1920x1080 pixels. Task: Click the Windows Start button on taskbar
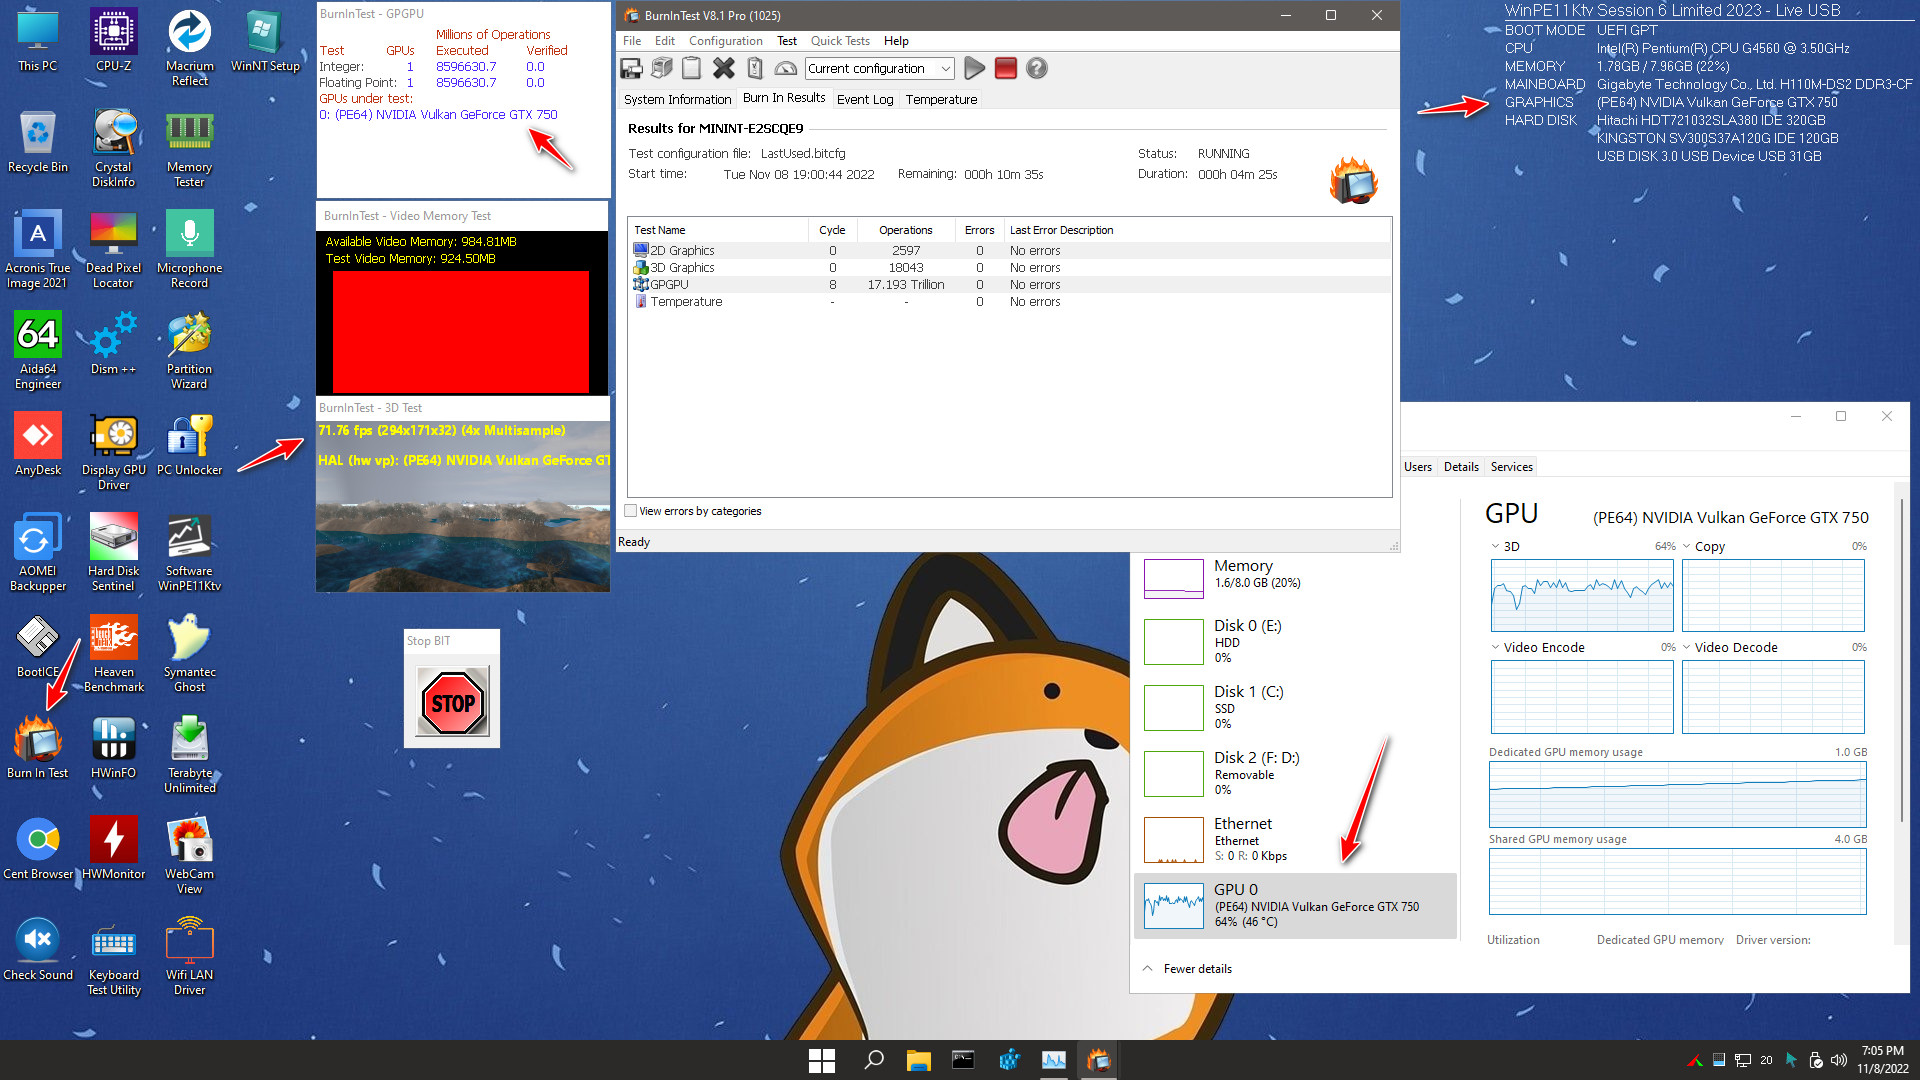[x=821, y=1061]
